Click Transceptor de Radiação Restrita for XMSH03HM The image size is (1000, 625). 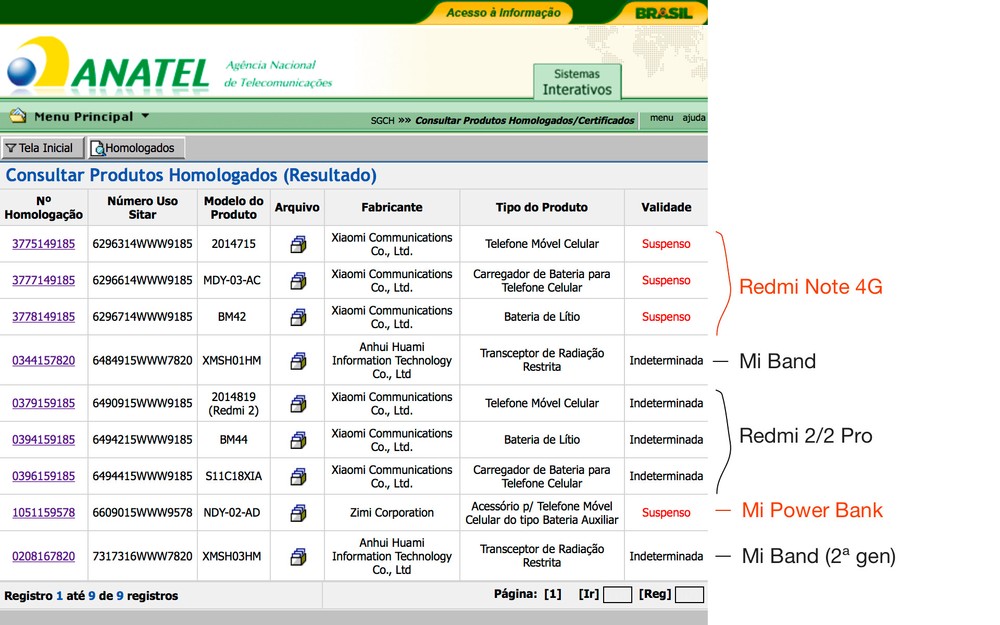tap(541, 556)
